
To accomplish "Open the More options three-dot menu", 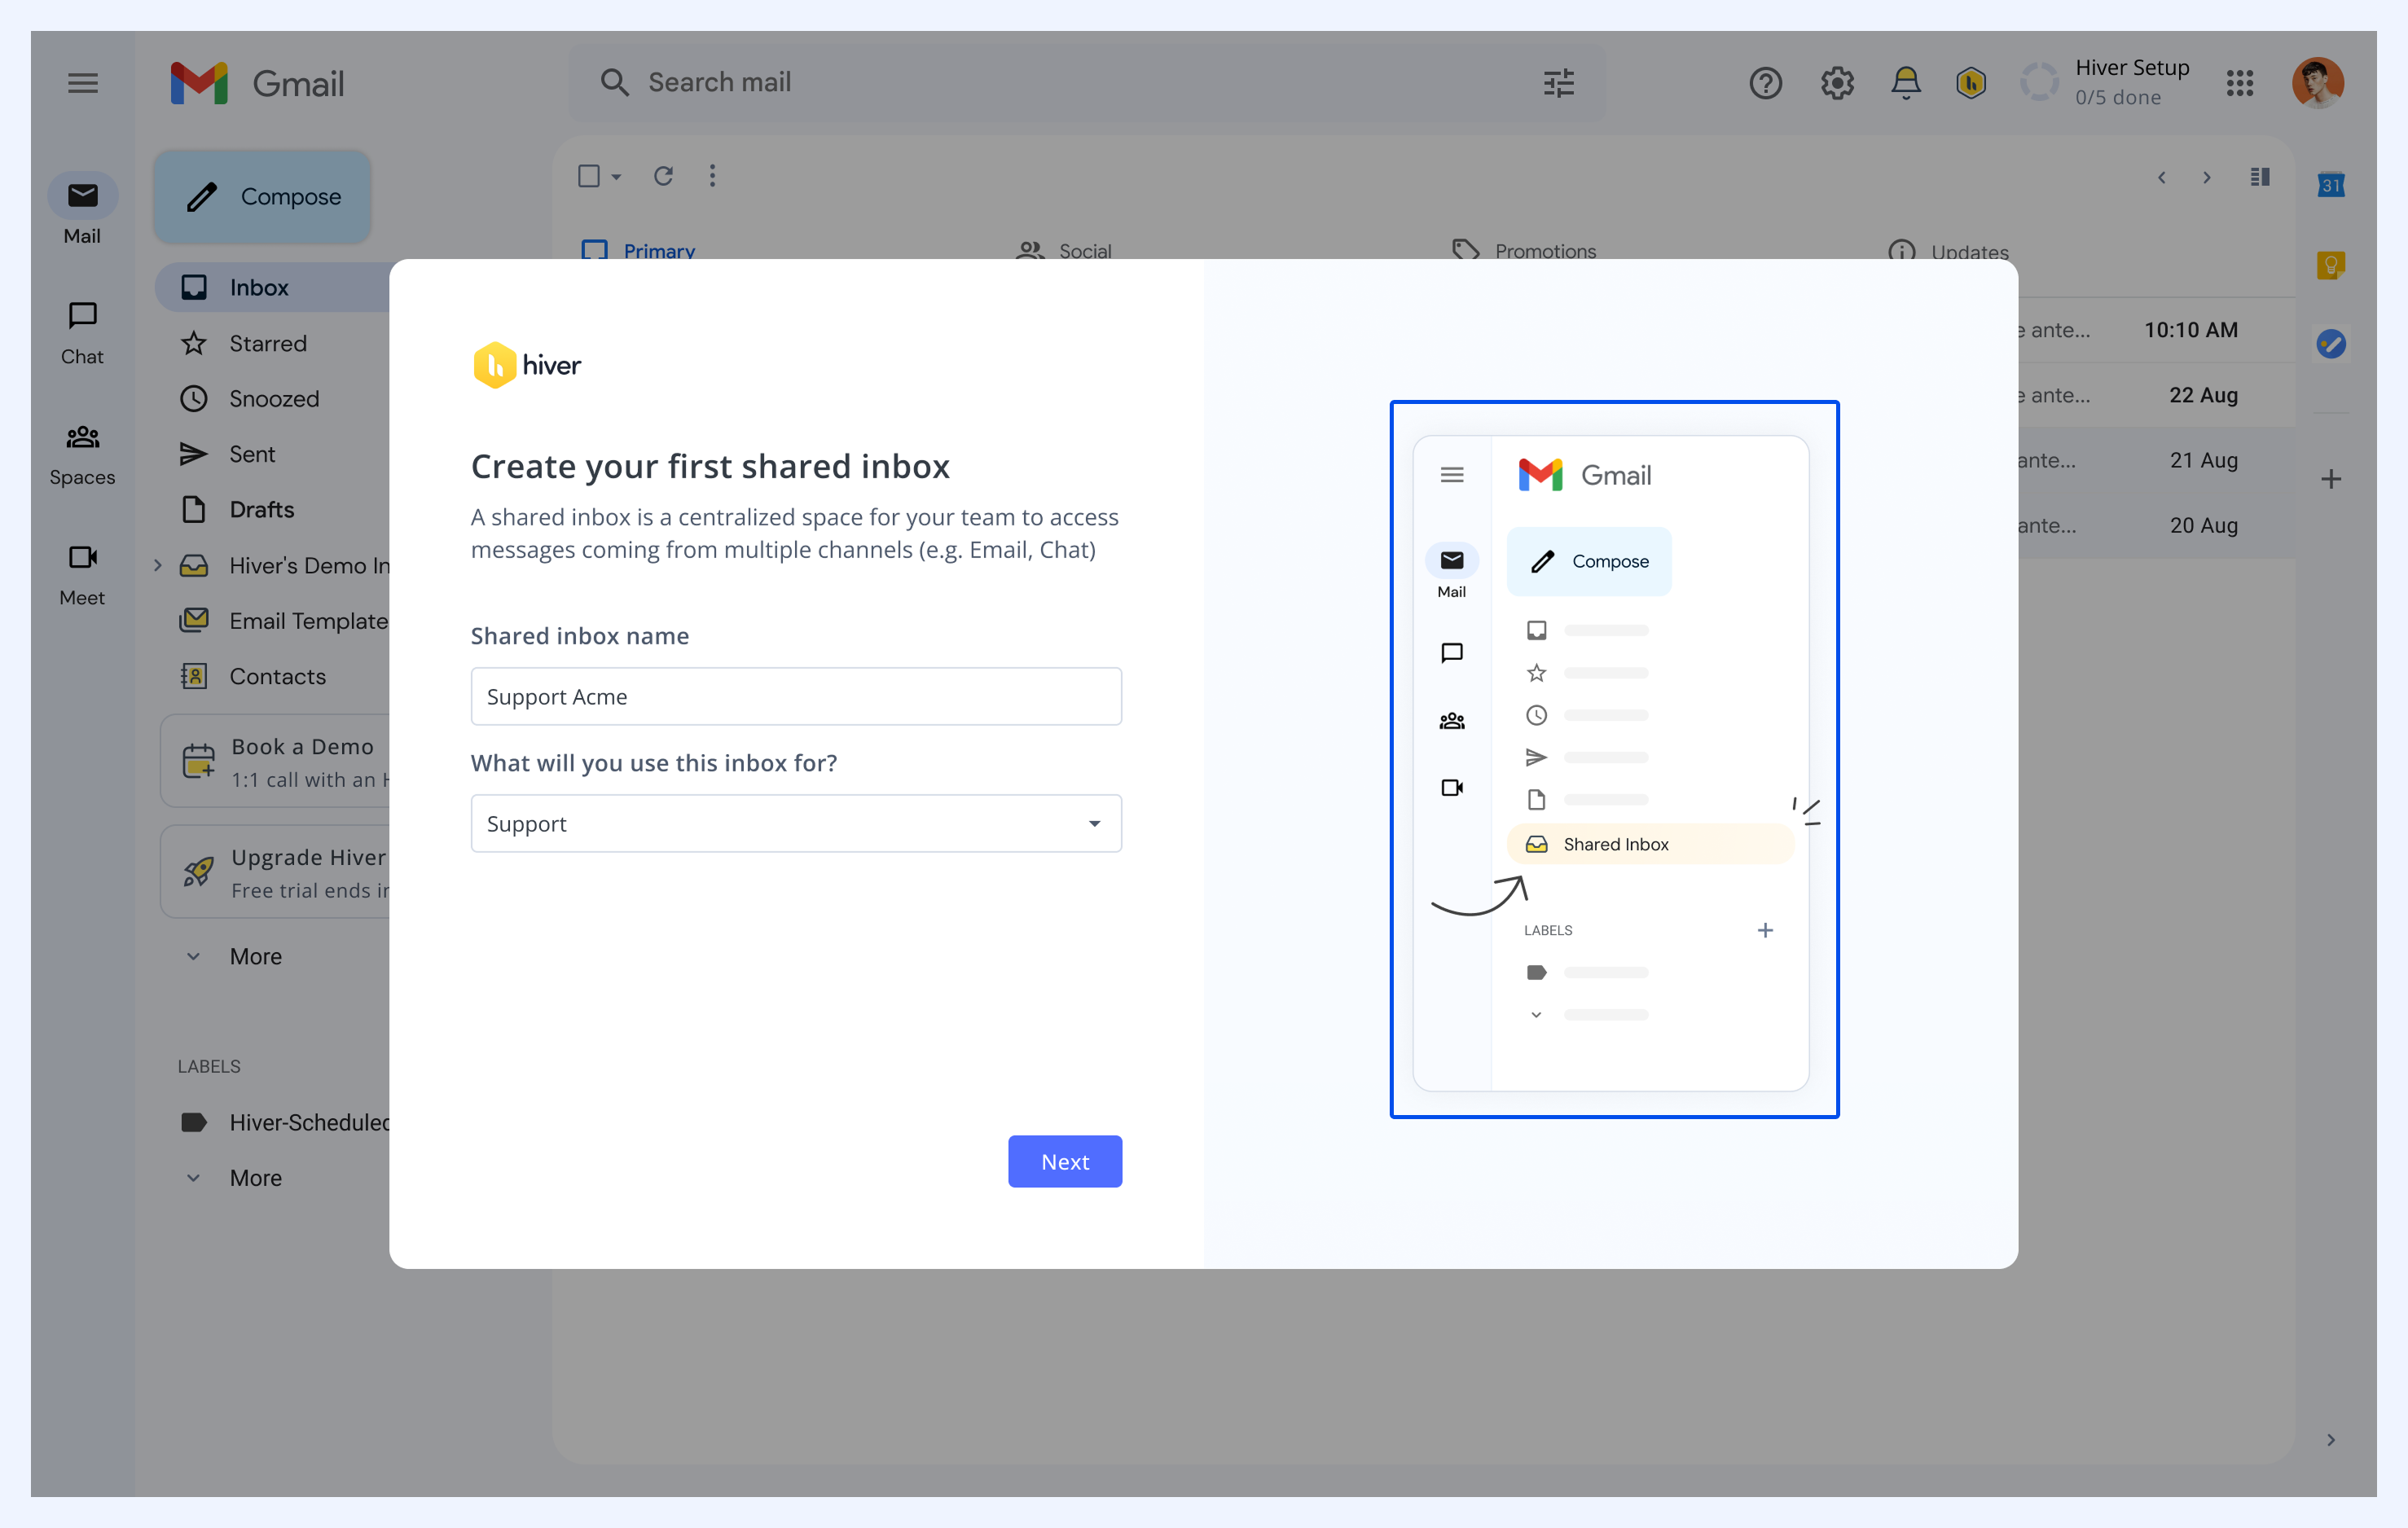I will (x=712, y=176).
